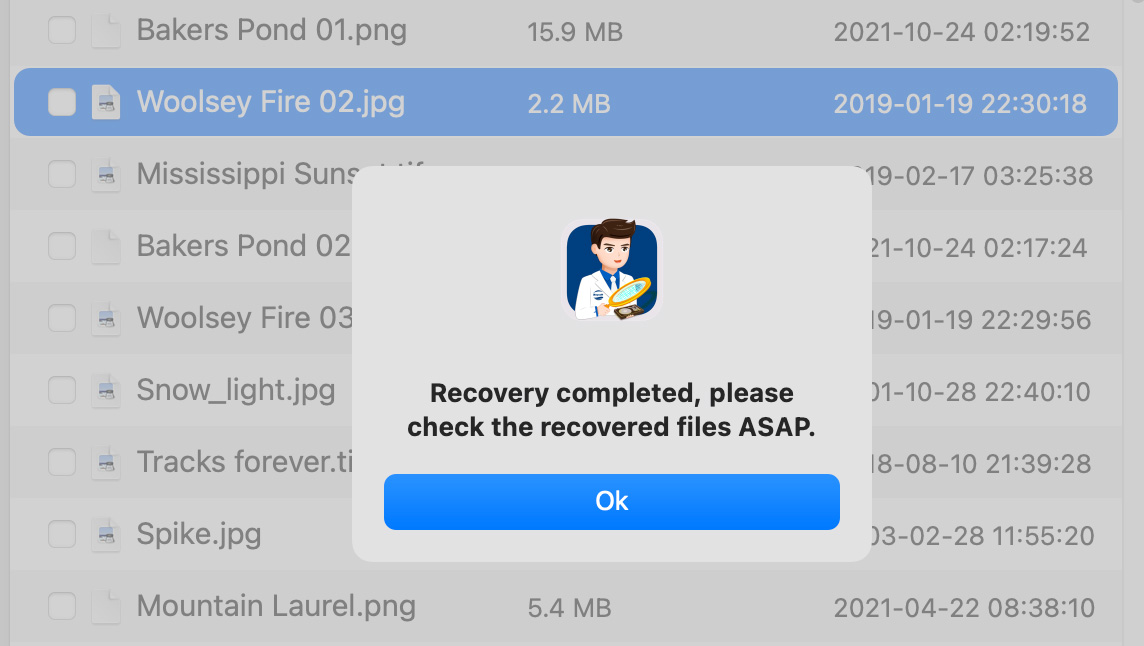1144x646 pixels.
Task: Click the Snow_light.jpg image icon
Action: point(105,390)
